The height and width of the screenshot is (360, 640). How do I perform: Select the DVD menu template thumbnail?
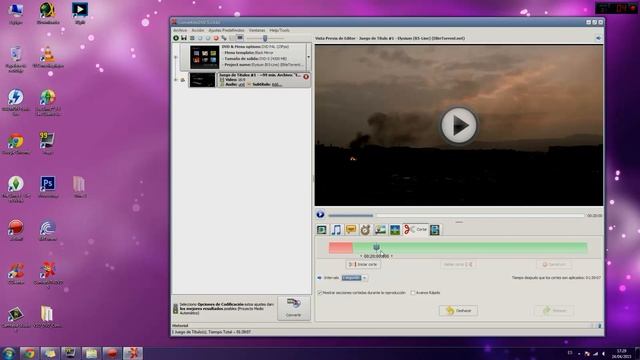coord(205,57)
